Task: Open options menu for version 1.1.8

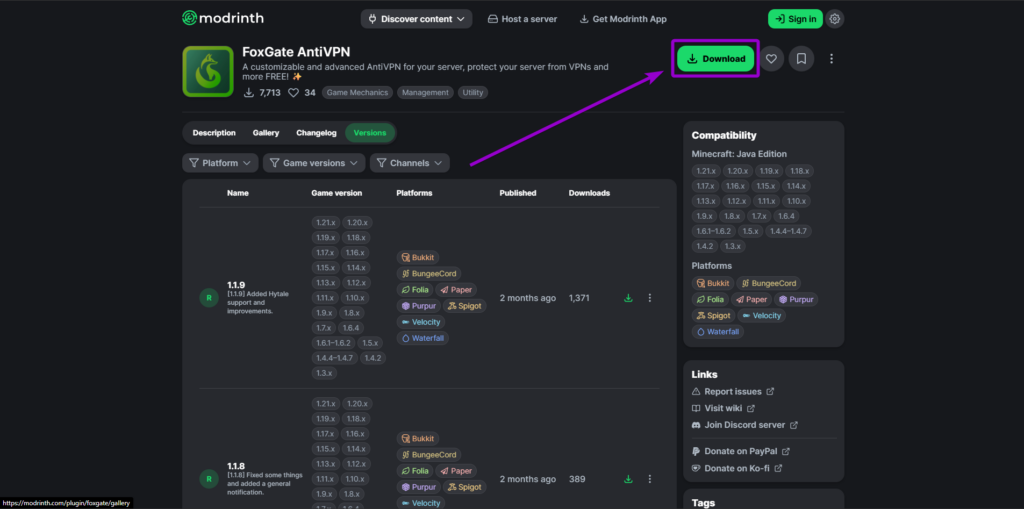Action: [650, 479]
